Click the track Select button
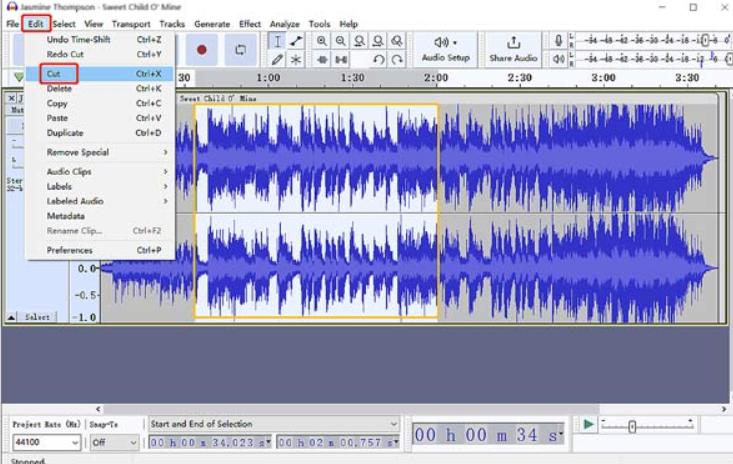This screenshot has height=464, width=733. [x=37, y=316]
